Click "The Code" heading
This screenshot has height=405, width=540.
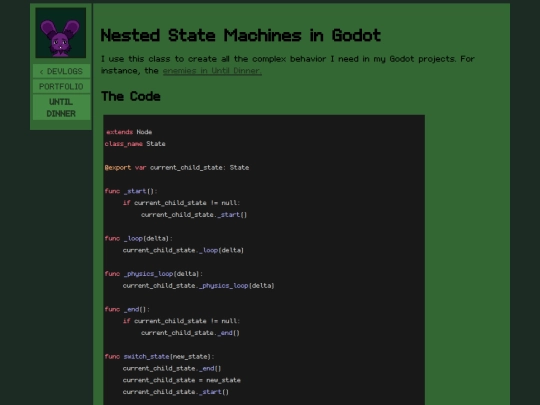pyautogui.click(x=131, y=96)
